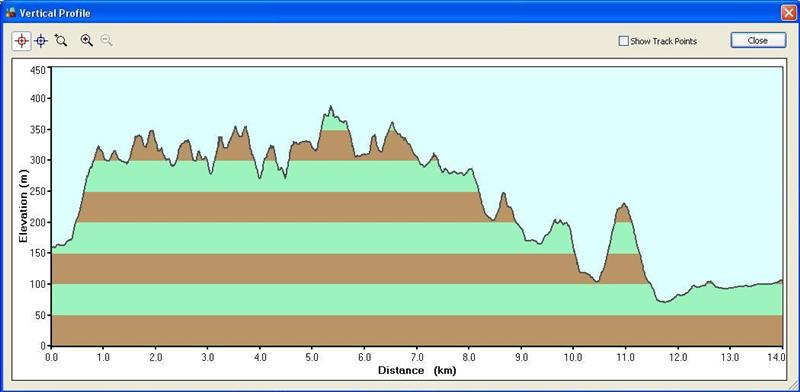Click the hill peak near 11.0 km
This screenshot has width=800, height=392.
click(x=623, y=204)
